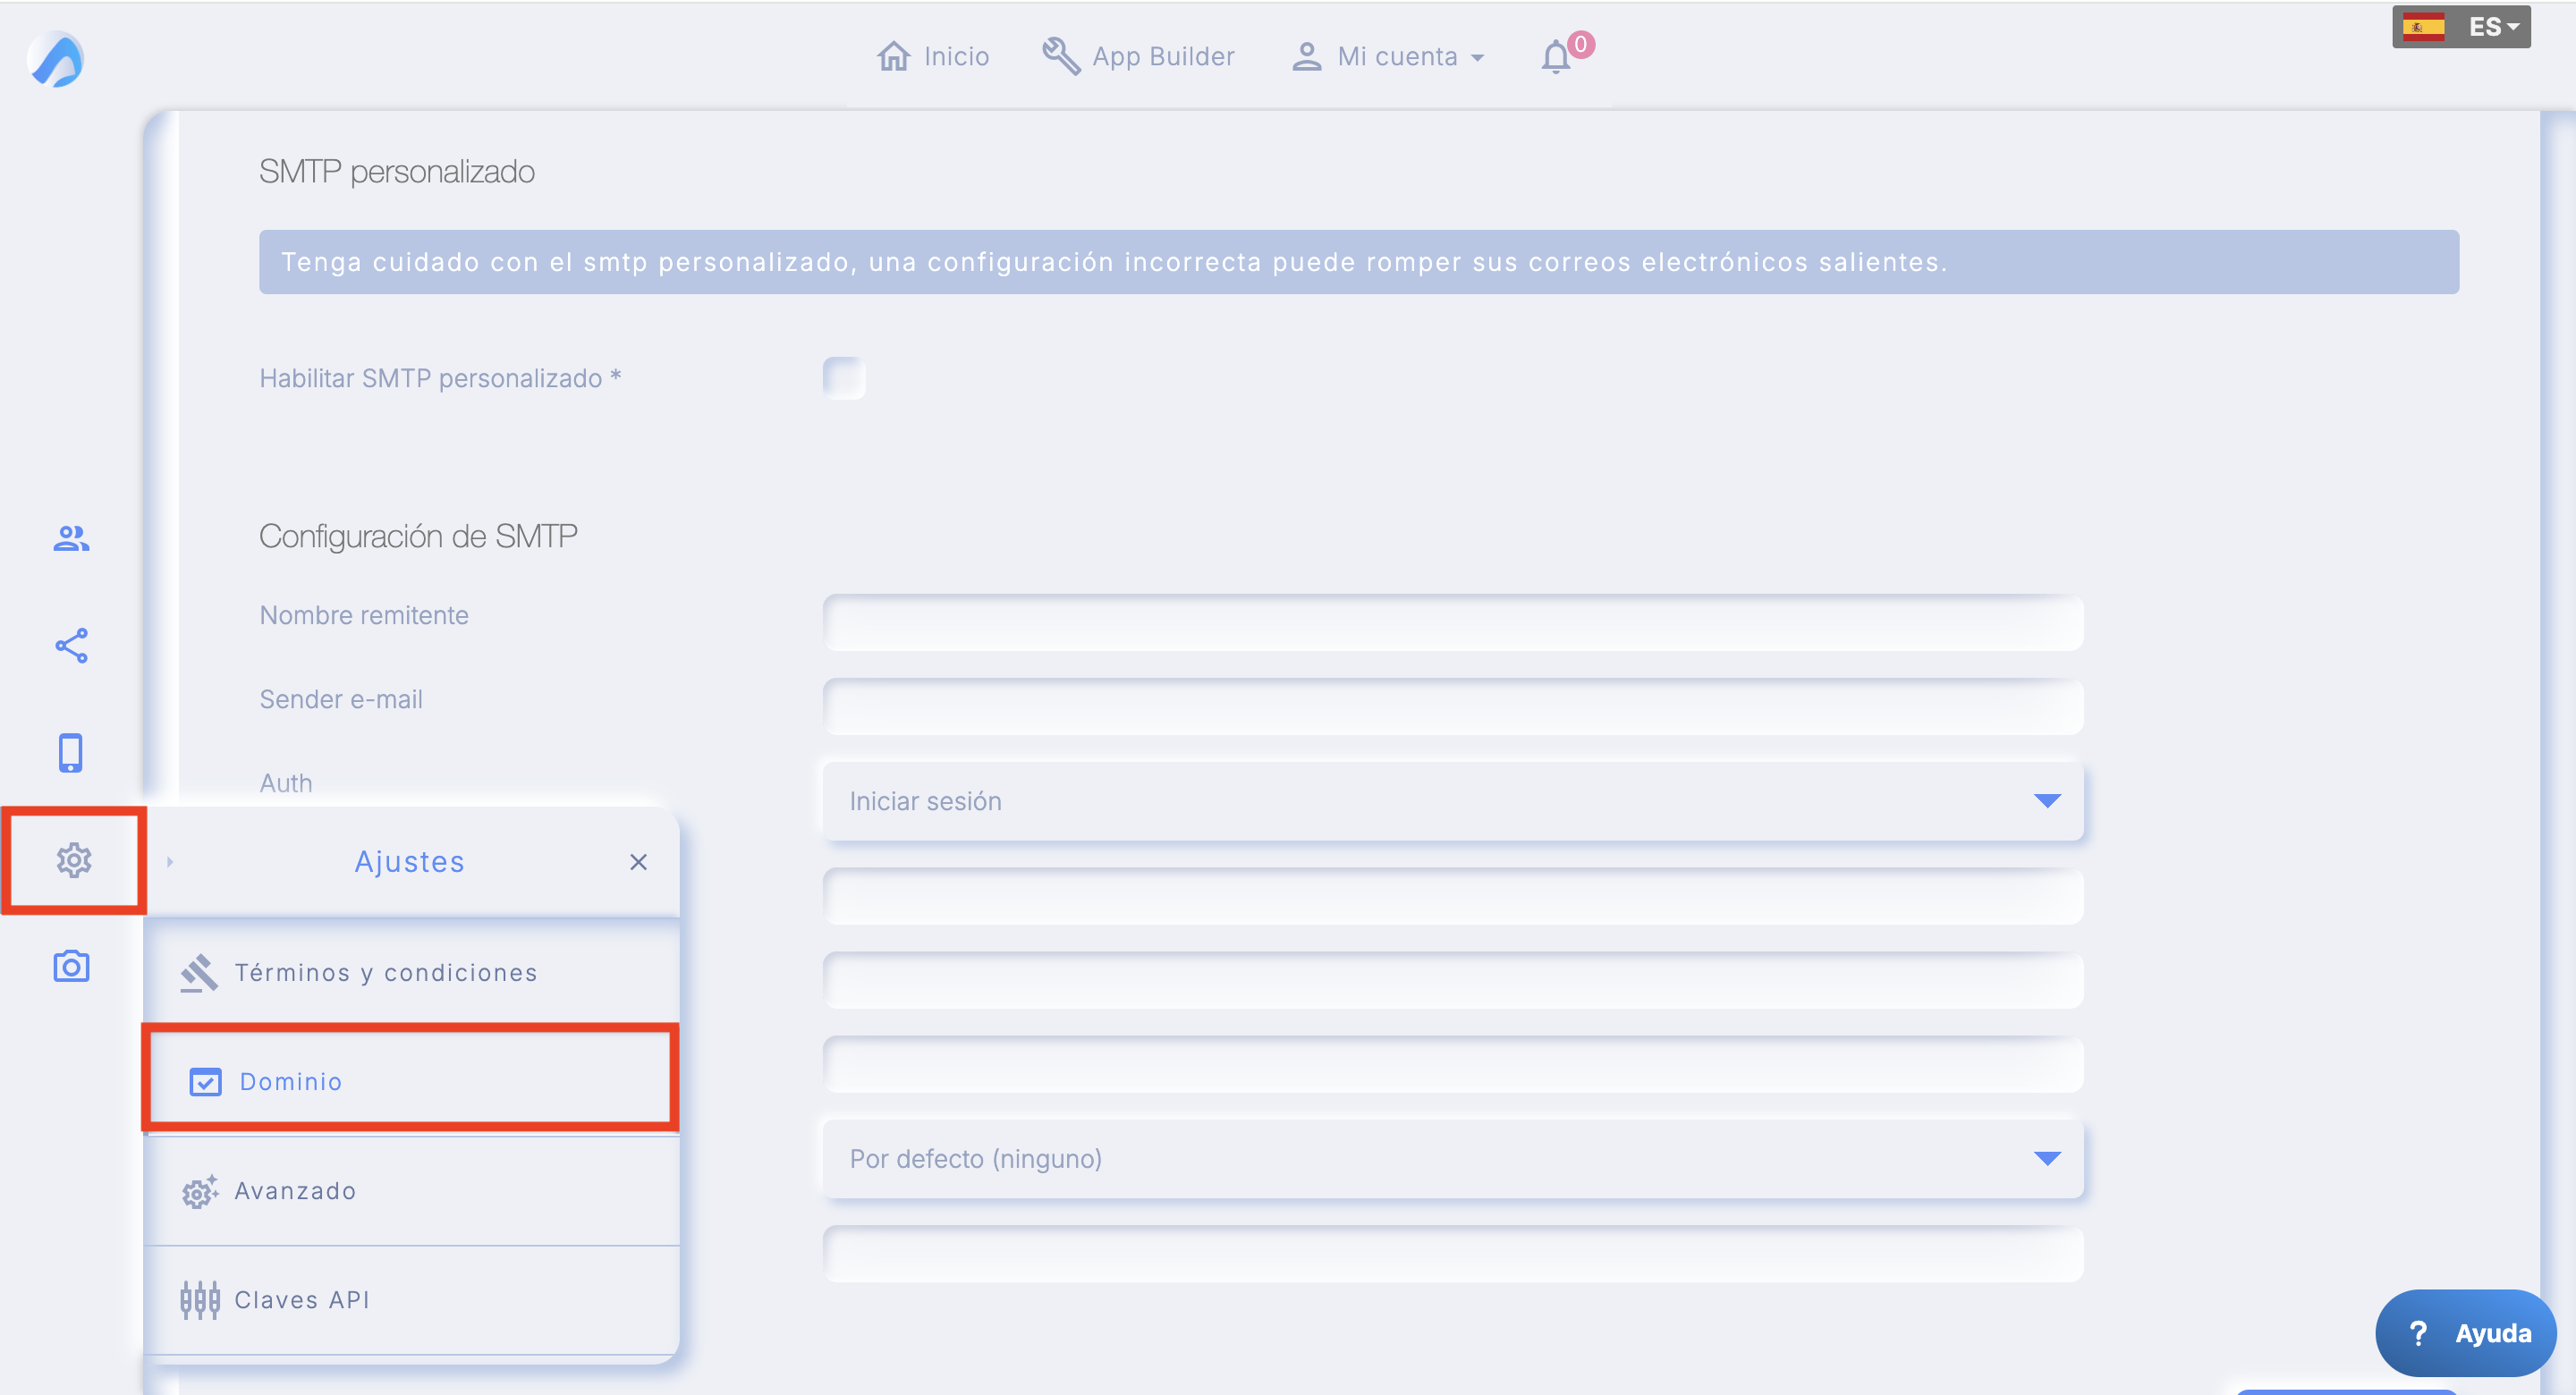Open the mobile phone sidebar icon
Screen dimensions: 2576x1395
pos(70,752)
